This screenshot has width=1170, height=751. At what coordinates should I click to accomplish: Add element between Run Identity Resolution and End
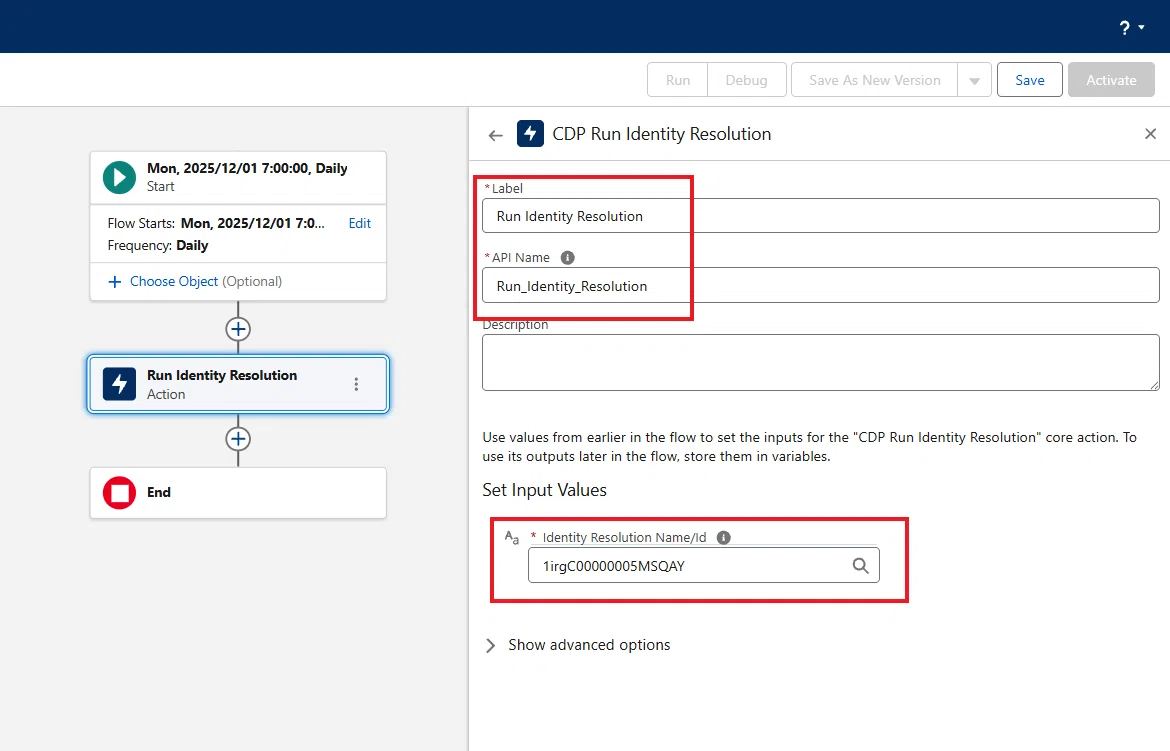[238, 439]
